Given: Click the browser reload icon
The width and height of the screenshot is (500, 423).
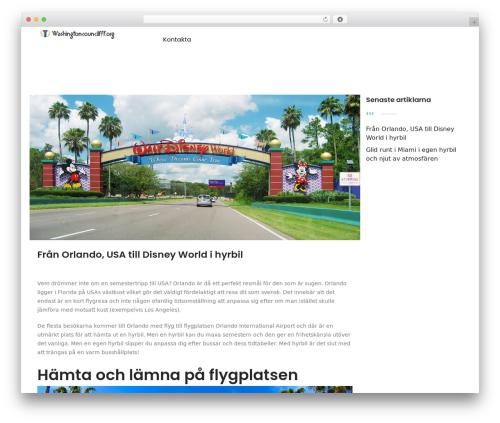Looking at the screenshot, I should [325, 20].
